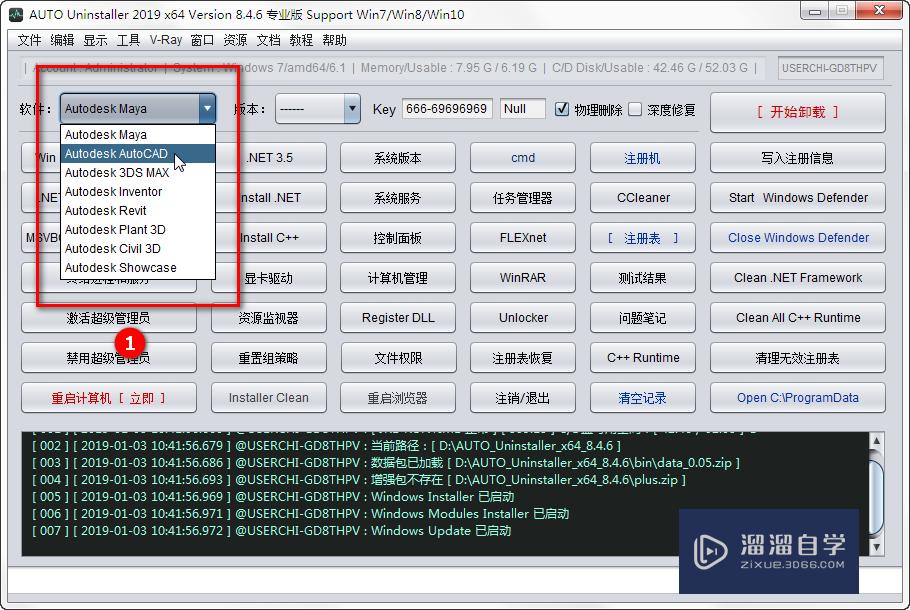910x610 pixels.
Task: Click the 开始卸载 (start uninstall) button
Action: 797,112
